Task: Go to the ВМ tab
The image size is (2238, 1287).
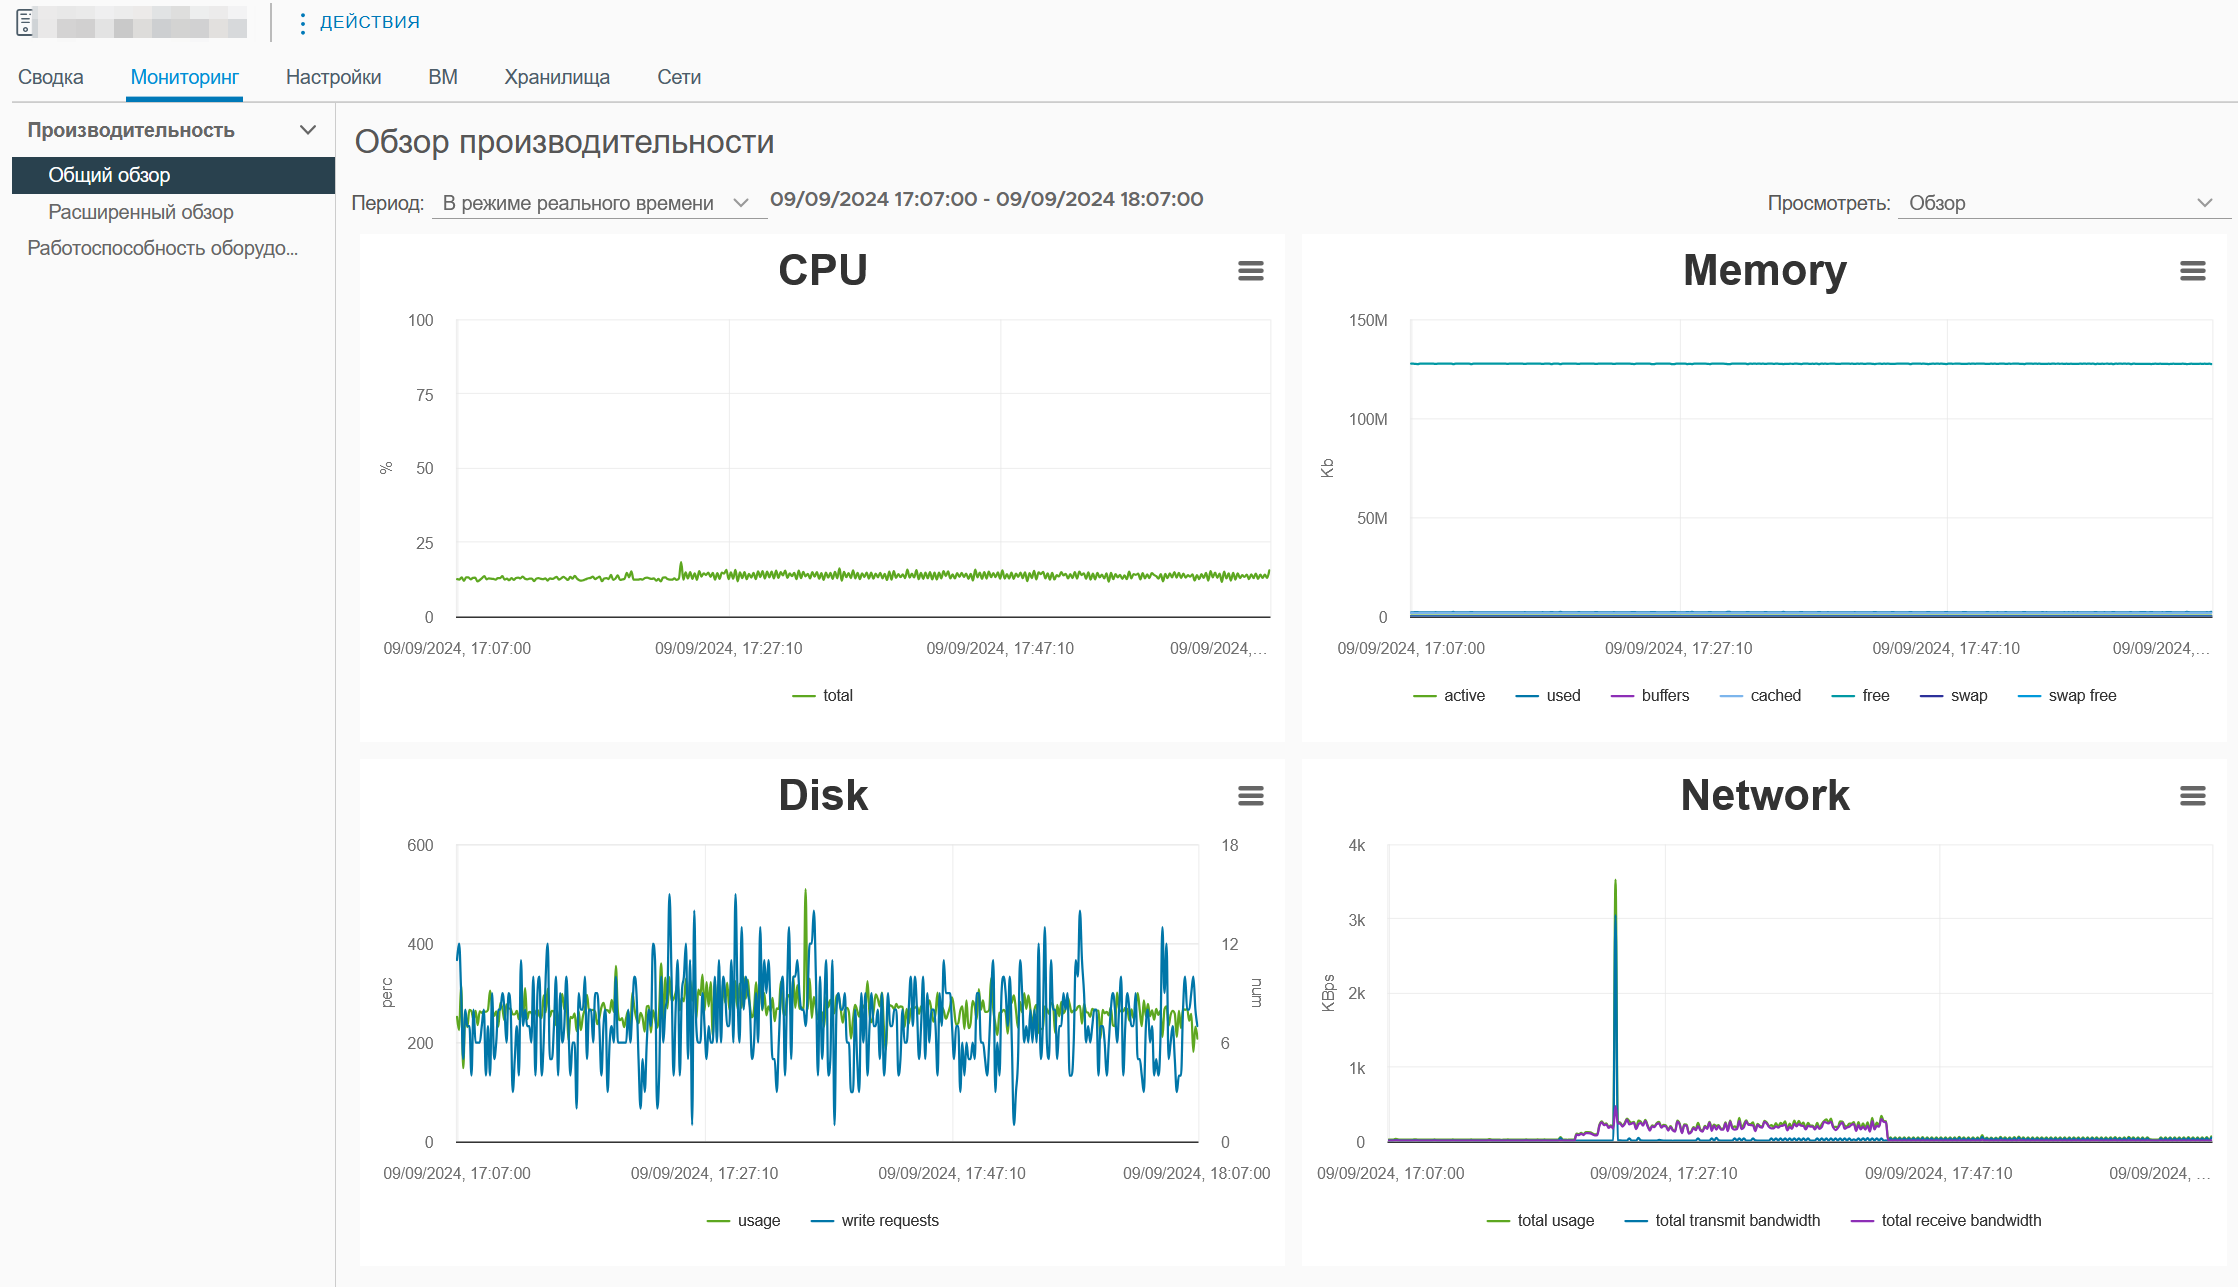Action: pos(443,77)
